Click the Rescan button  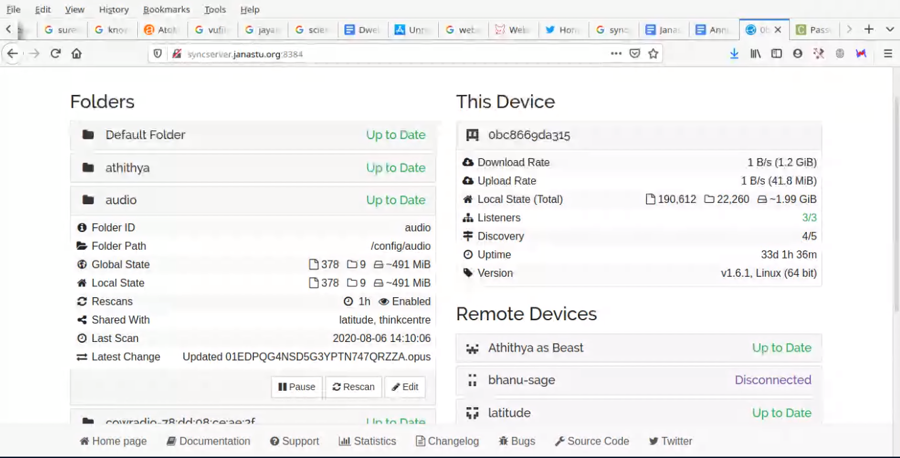coord(353,387)
